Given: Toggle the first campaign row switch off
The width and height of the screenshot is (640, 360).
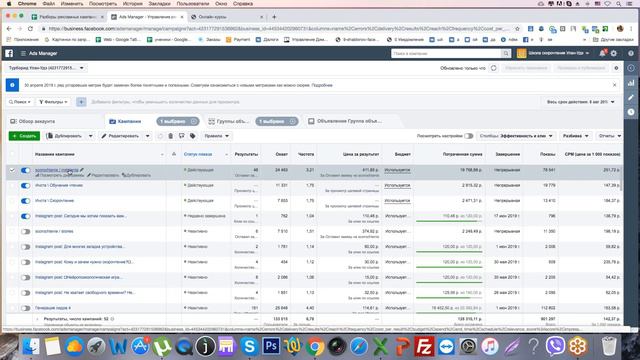Looking at the screenshot, I should [25, 170].
